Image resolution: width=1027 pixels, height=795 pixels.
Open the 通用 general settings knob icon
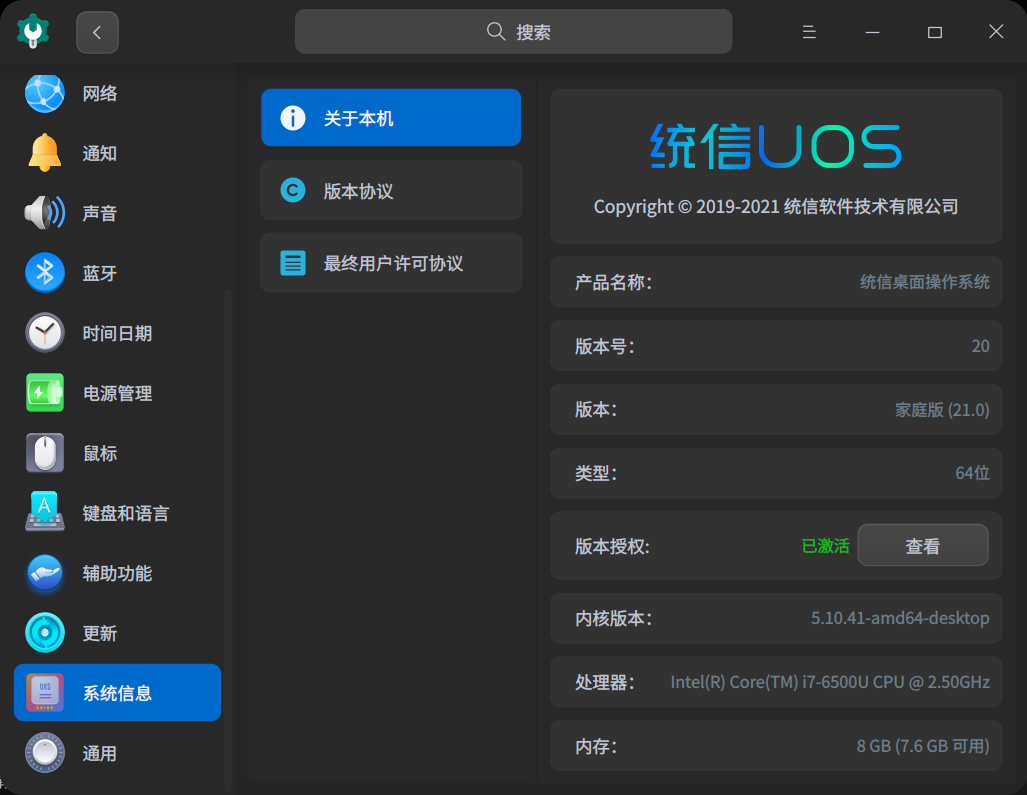(x=45, y=752)
